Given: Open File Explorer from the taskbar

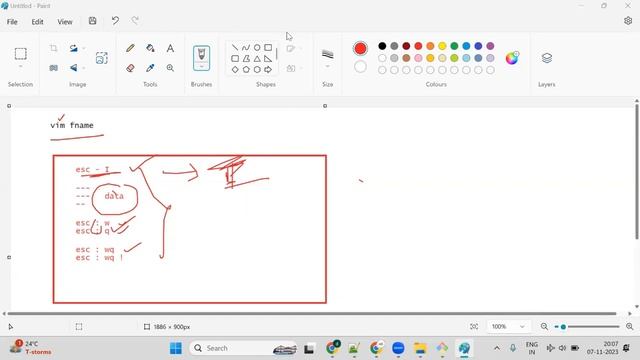Looking at the screenshot, I should [x=420, y=348].
